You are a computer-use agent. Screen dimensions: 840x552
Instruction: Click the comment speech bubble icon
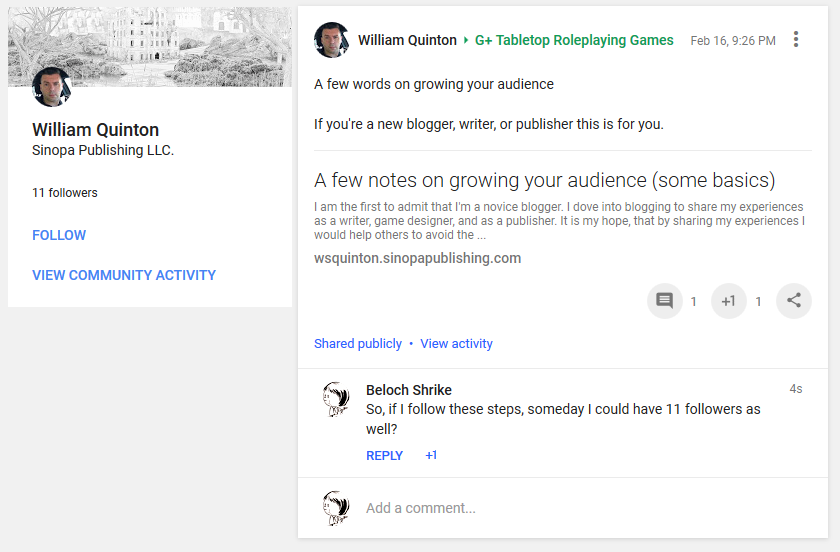(x=664, y=301)
